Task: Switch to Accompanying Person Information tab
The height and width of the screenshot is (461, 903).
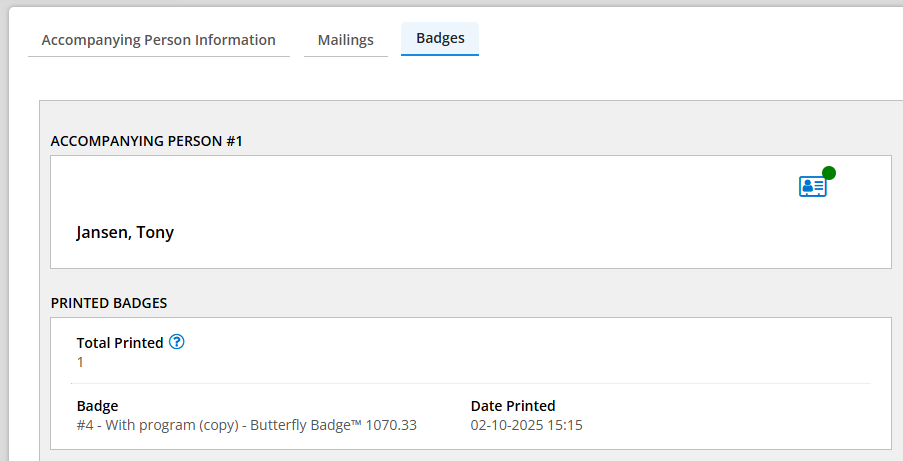Action: click(x=158, y=40)
